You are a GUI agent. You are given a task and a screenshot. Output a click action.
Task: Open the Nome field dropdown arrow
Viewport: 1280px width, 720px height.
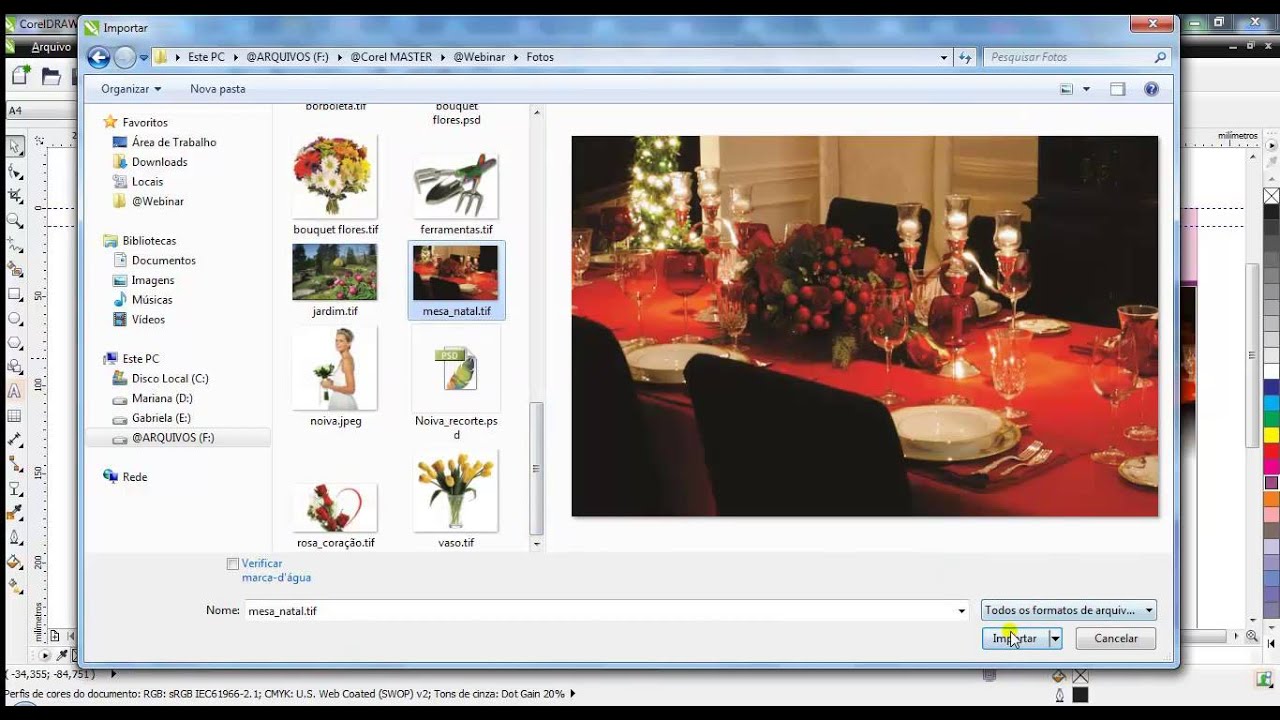962,610
